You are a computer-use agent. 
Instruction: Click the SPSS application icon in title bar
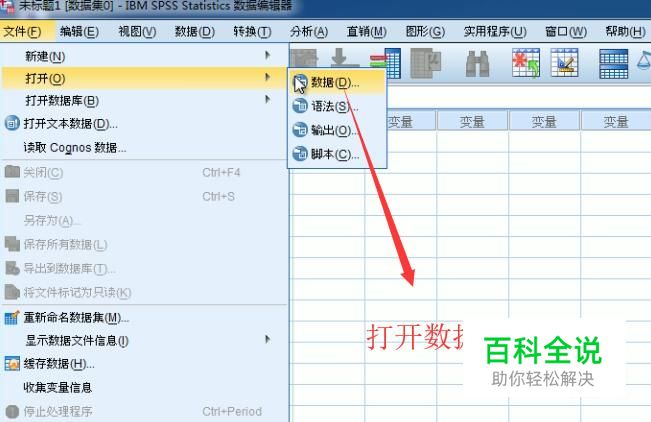tap(7, 7)
